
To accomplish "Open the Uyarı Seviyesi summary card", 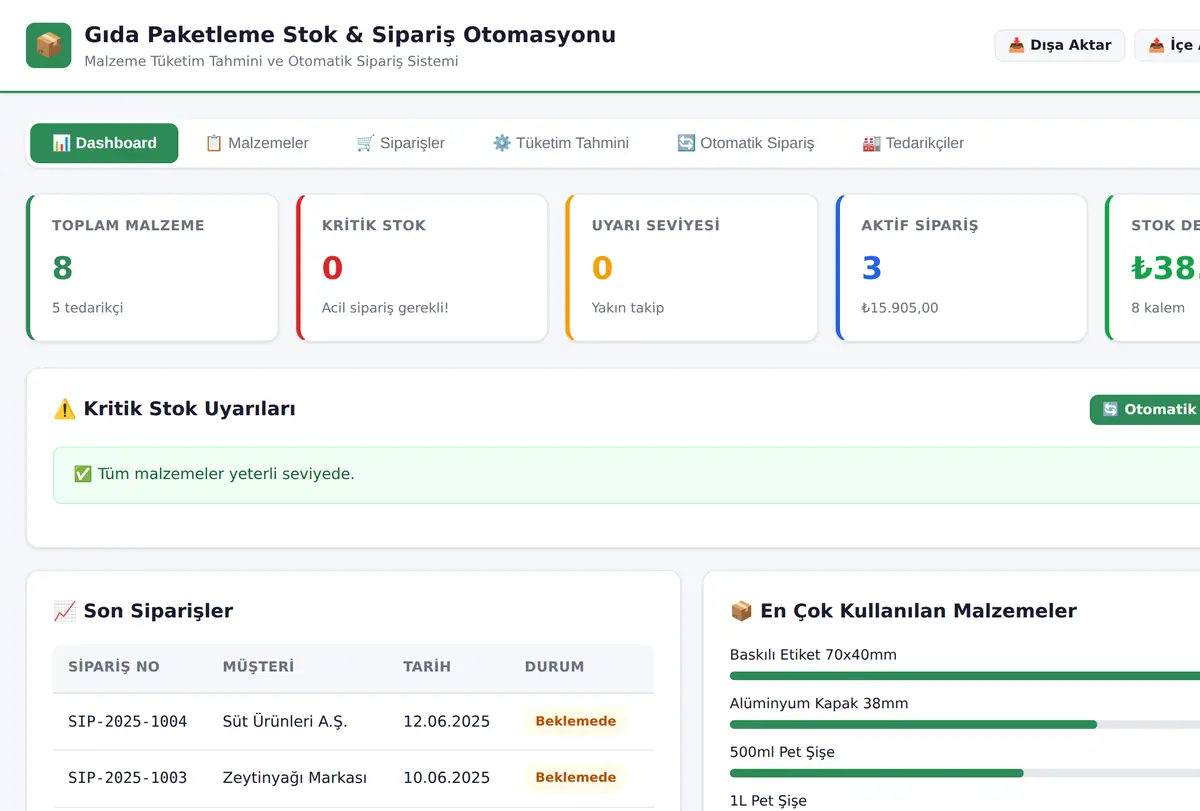I will [692, 268].
